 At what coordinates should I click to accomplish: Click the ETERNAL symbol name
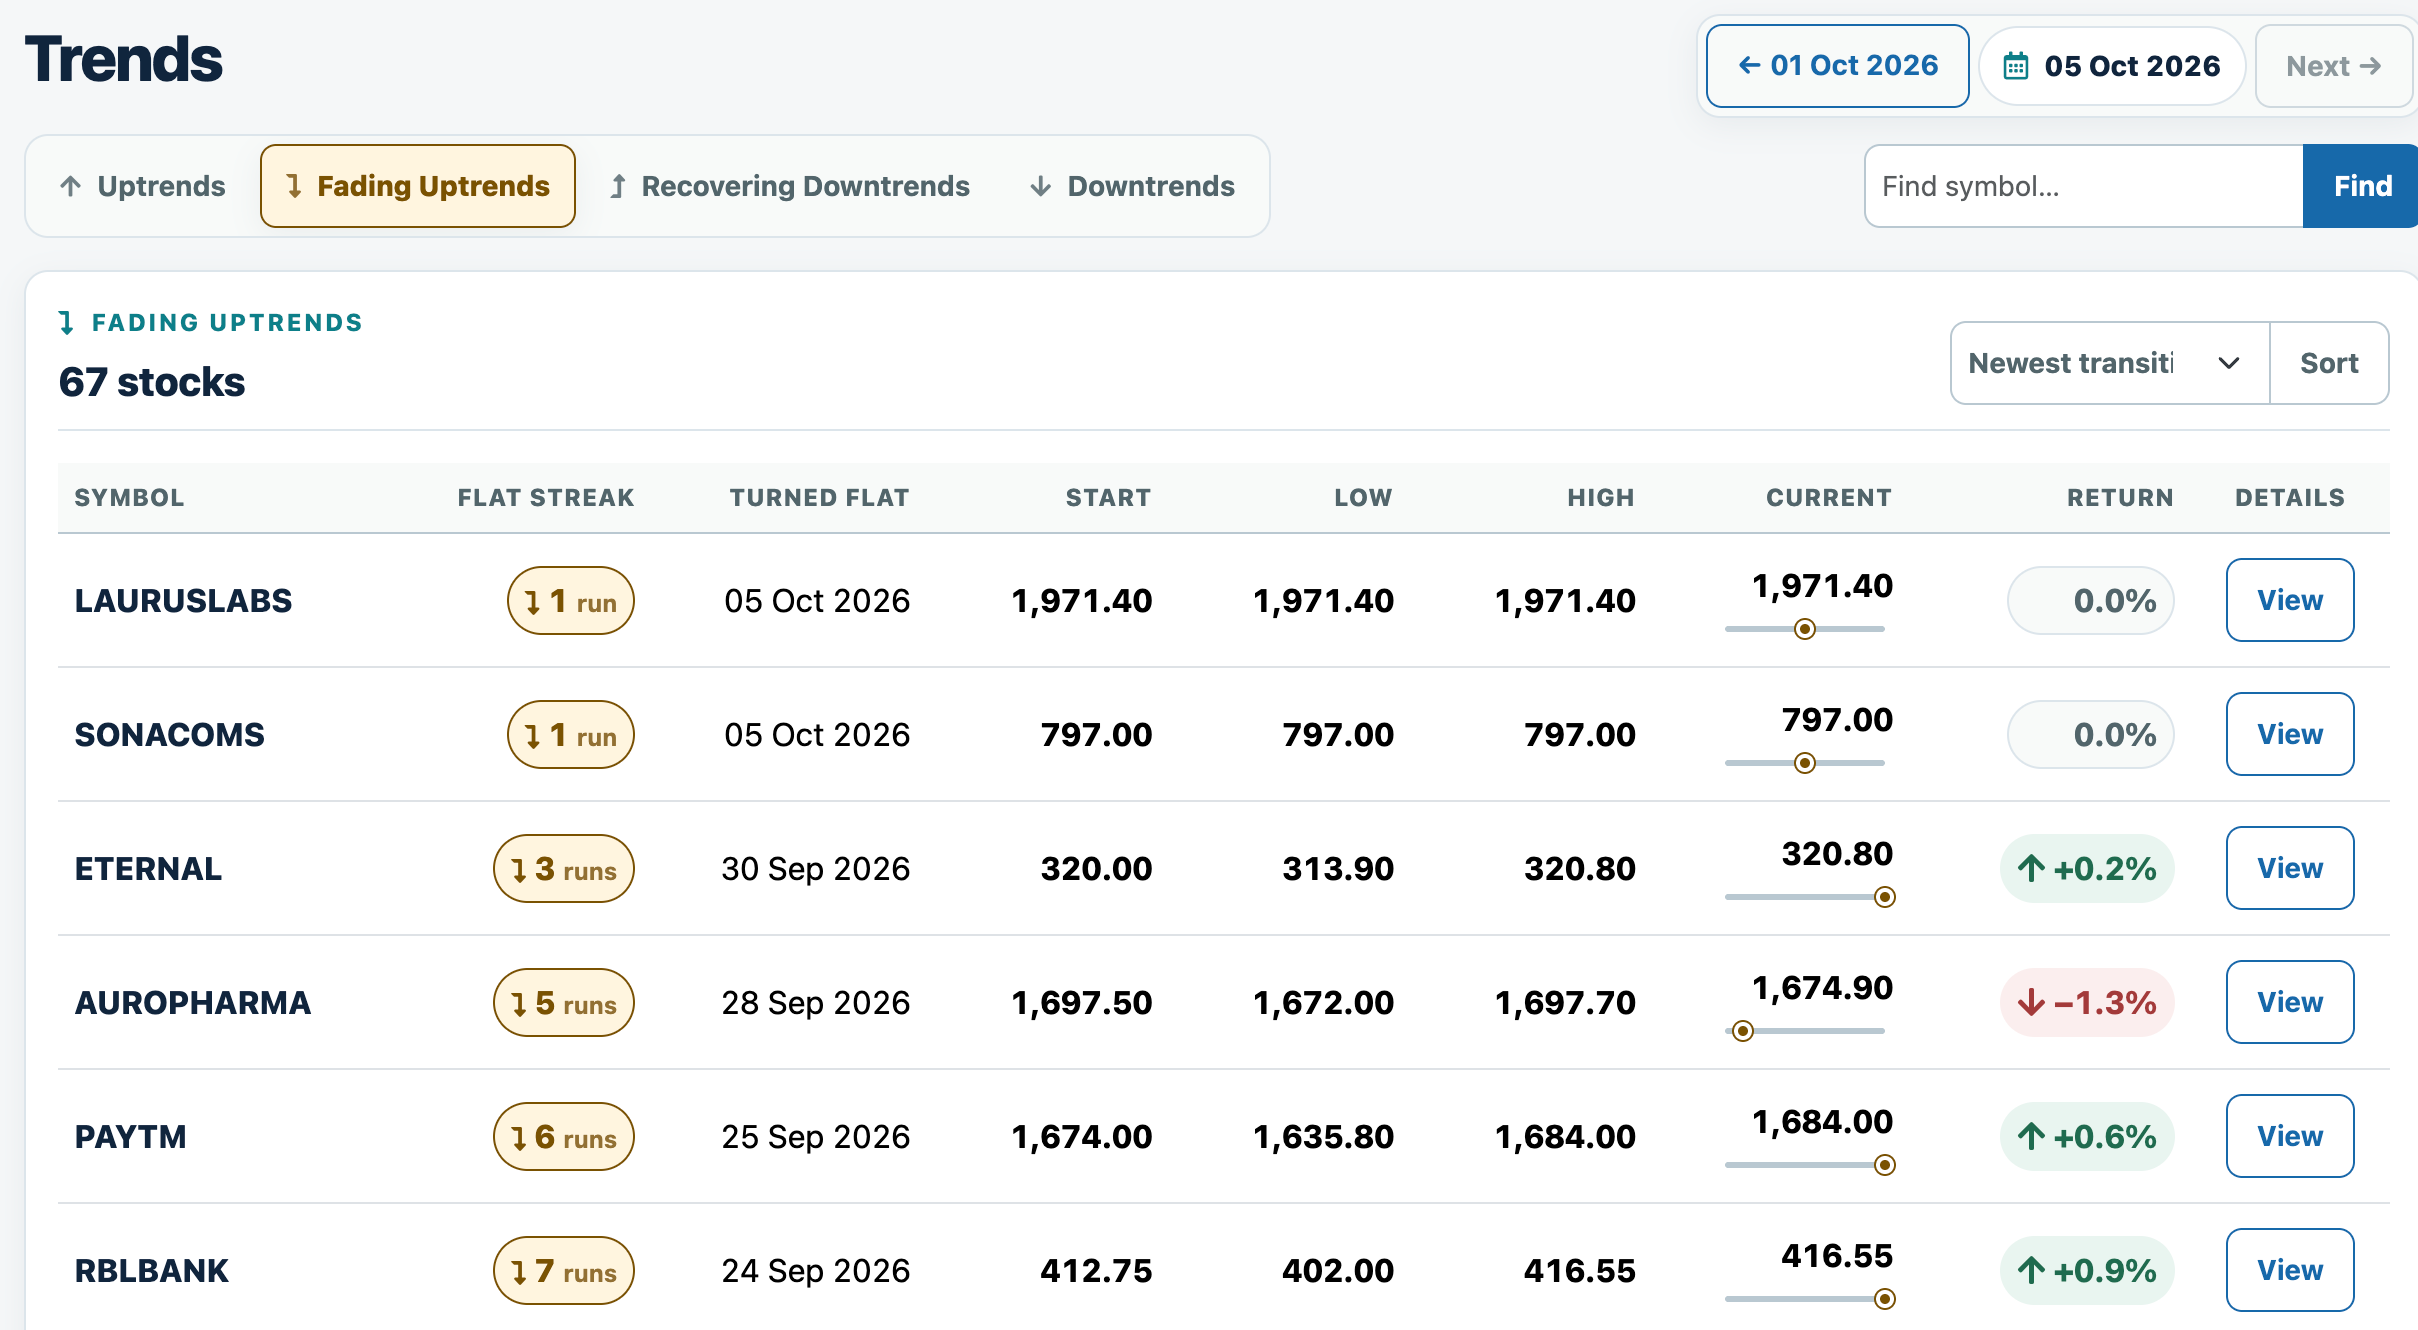point(148,869)
